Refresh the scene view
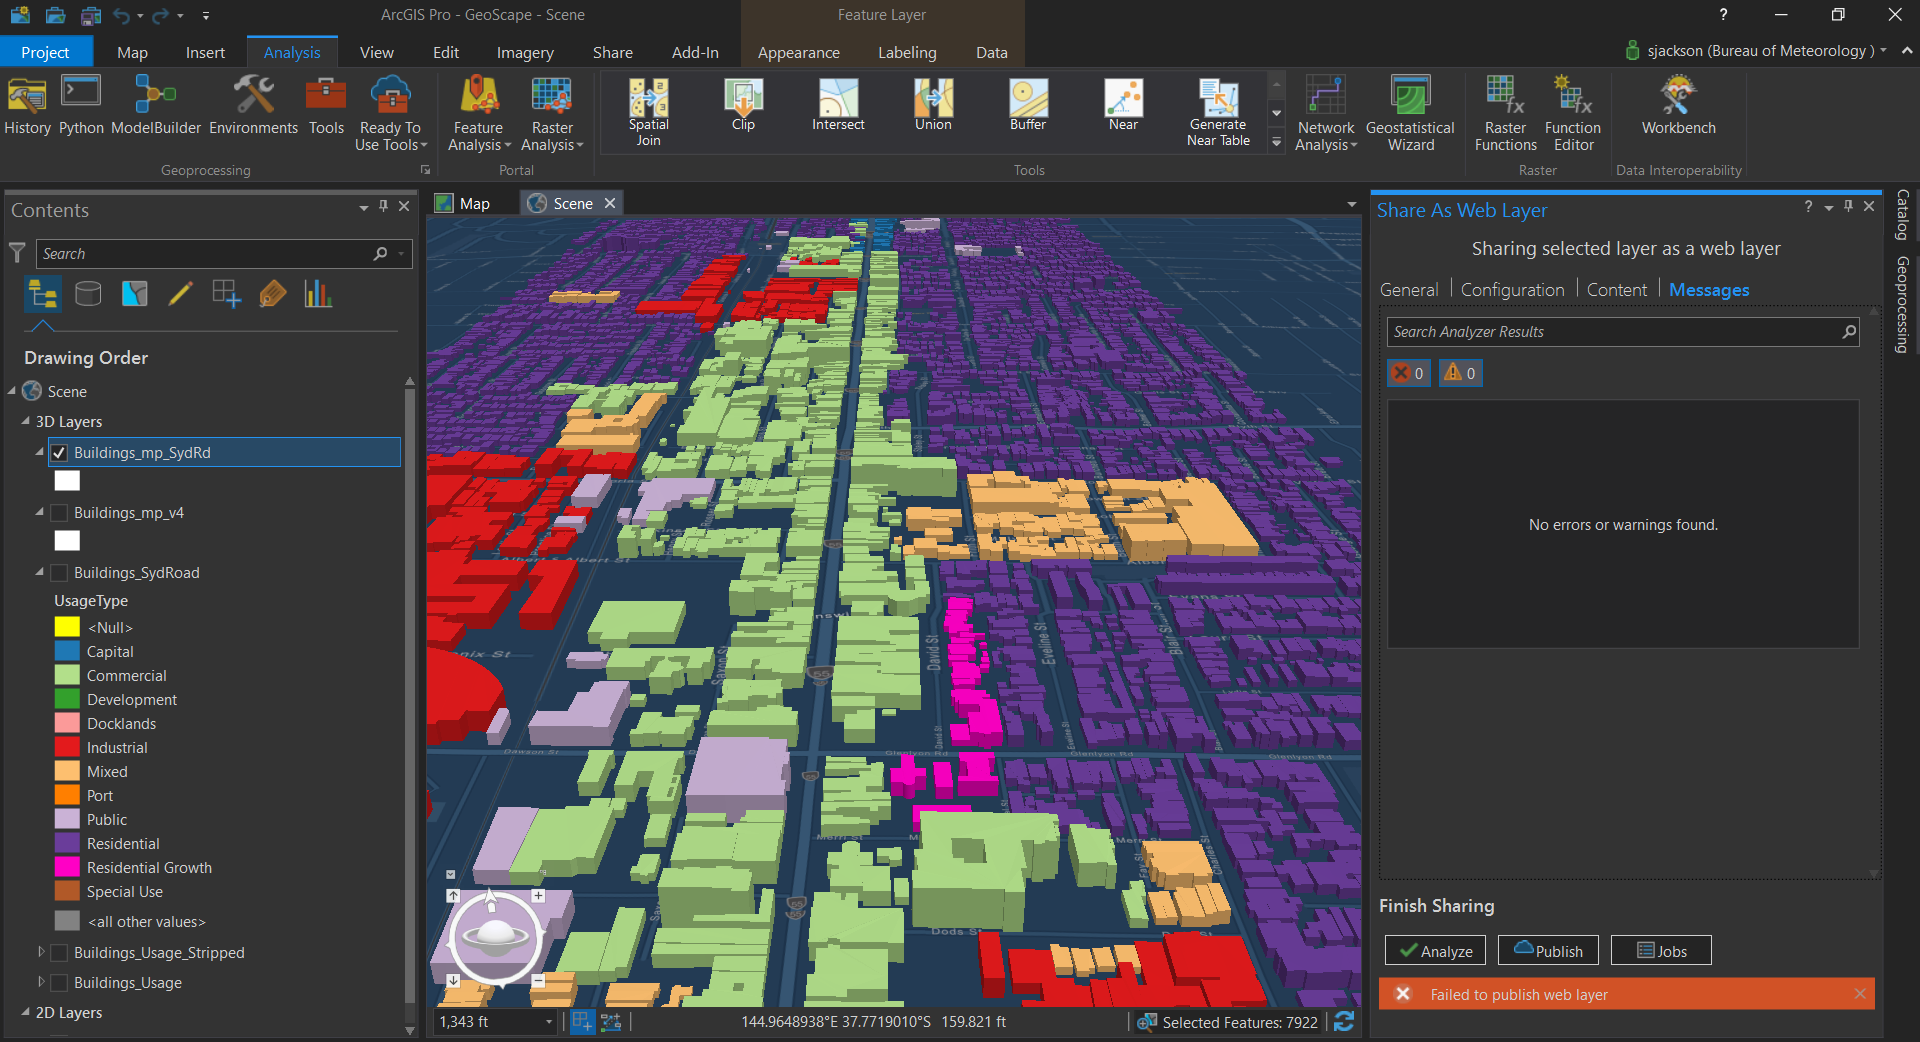The width and height of the screenshot is (1920, 1042). tap(1344, 1021)
